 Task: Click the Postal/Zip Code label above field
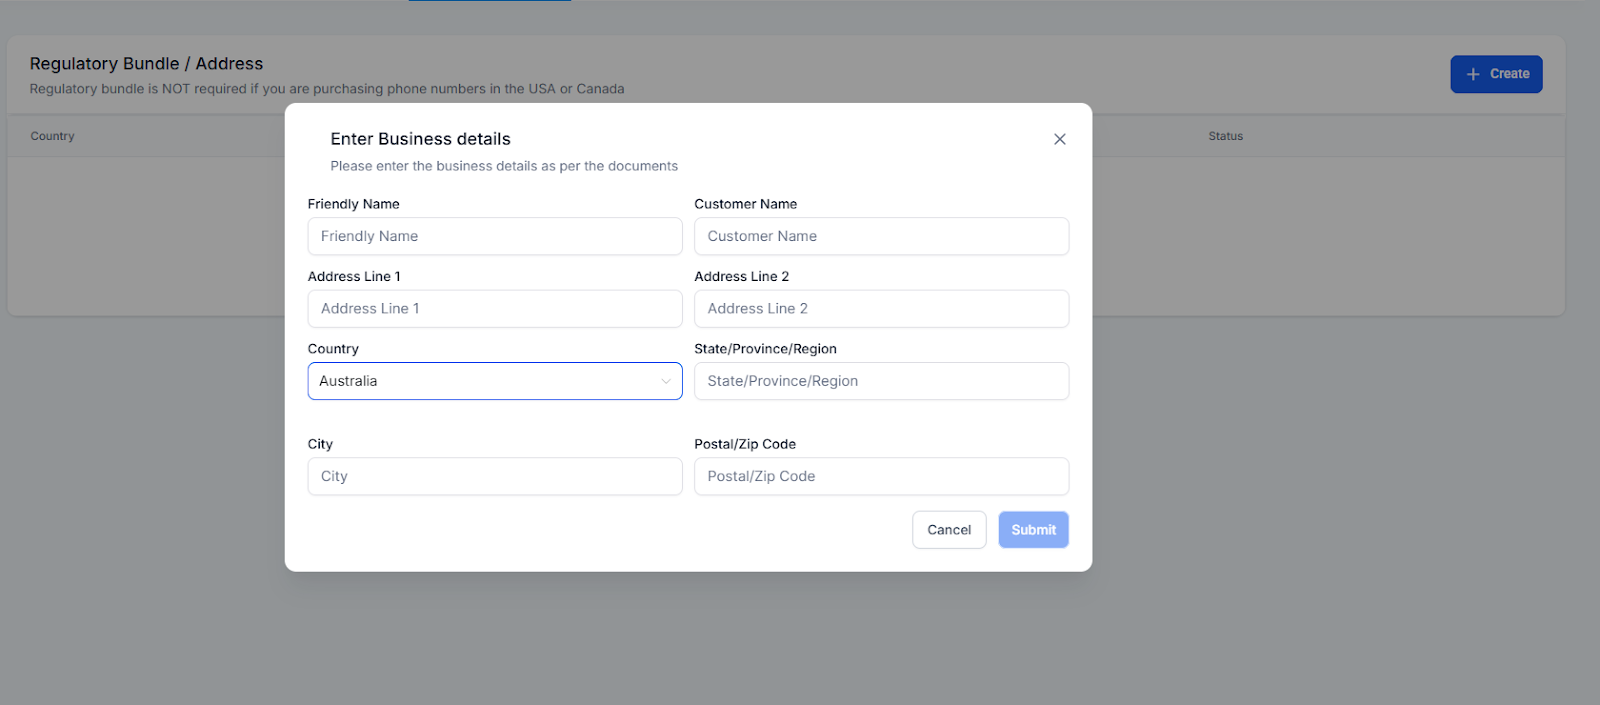745,444
